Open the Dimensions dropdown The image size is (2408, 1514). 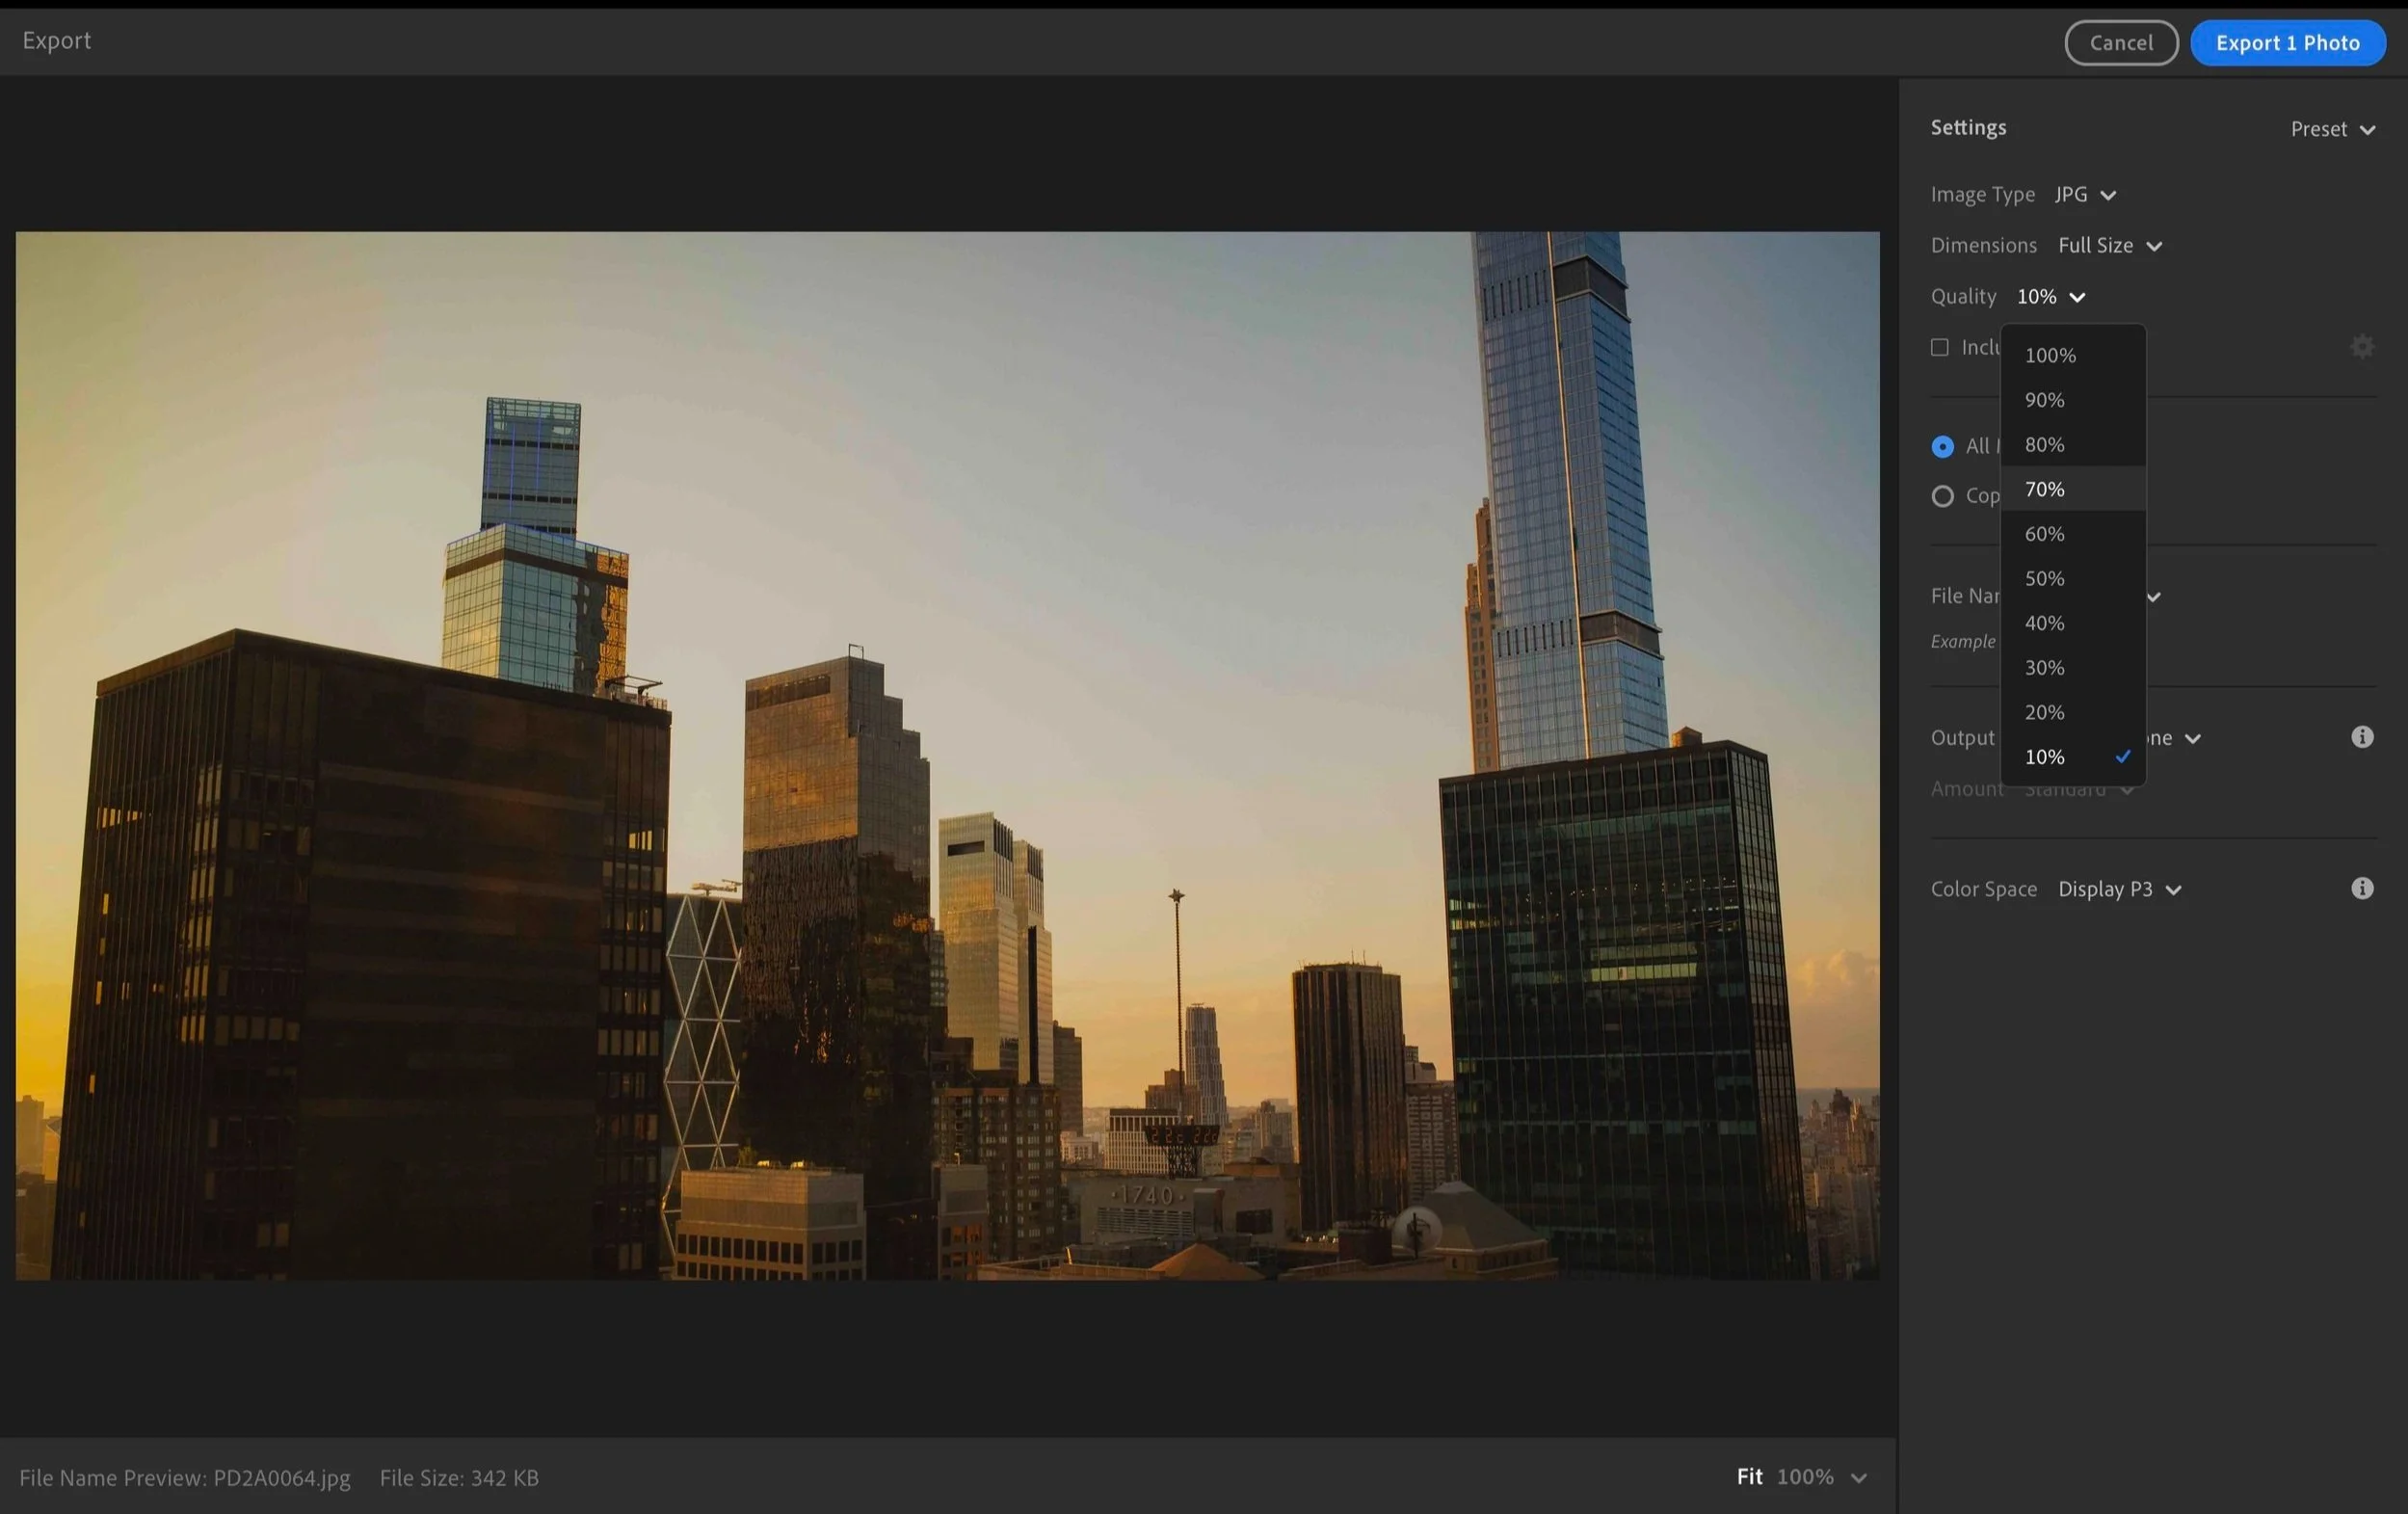coord(2110,245)
